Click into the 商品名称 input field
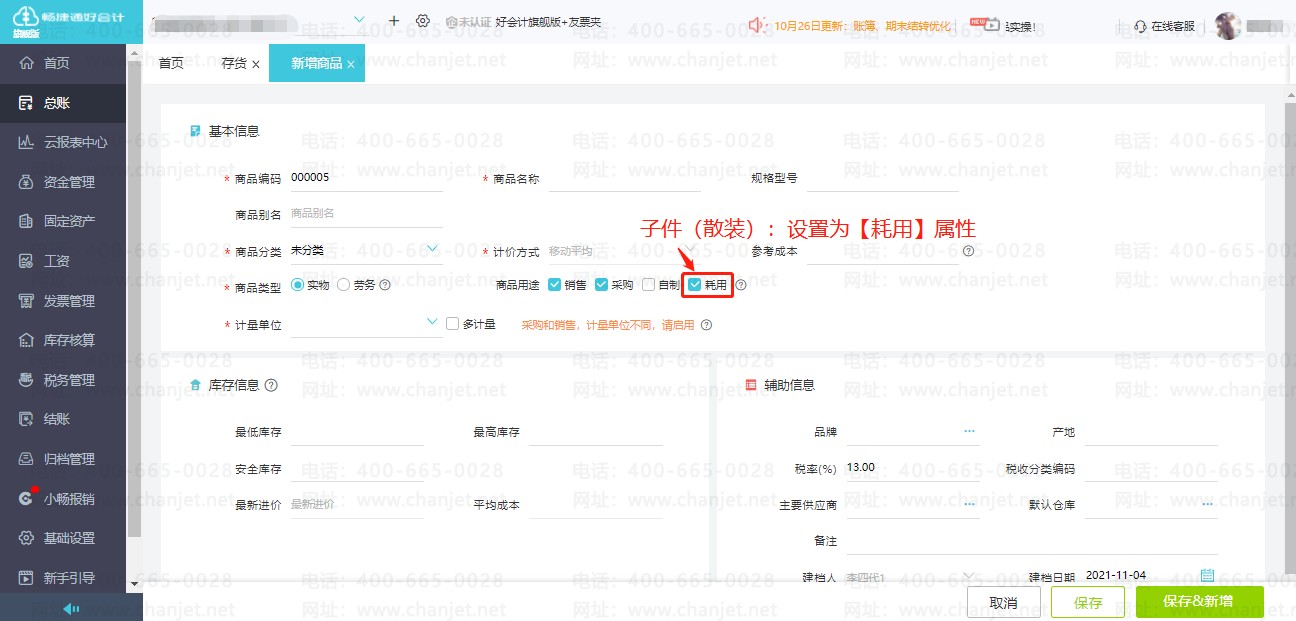 [x=624, y=179]
